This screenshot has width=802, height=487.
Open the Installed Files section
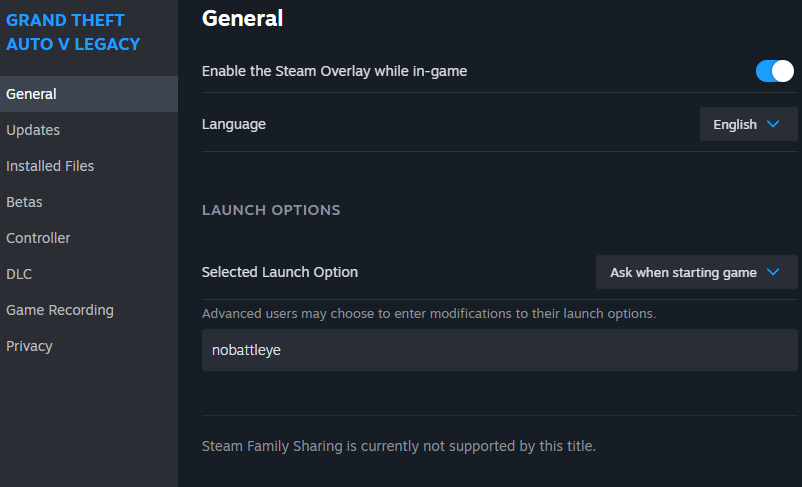(x=50, y=166)
